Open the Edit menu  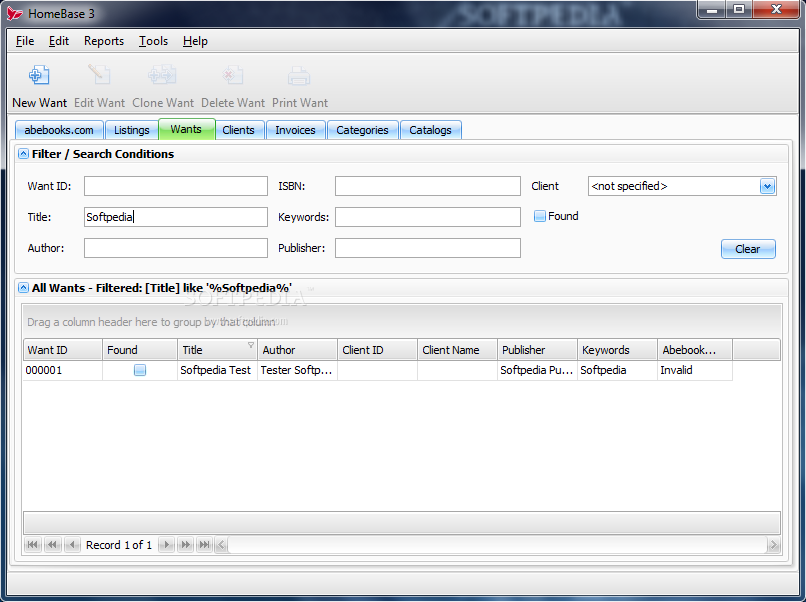click(x=59, y=41)
